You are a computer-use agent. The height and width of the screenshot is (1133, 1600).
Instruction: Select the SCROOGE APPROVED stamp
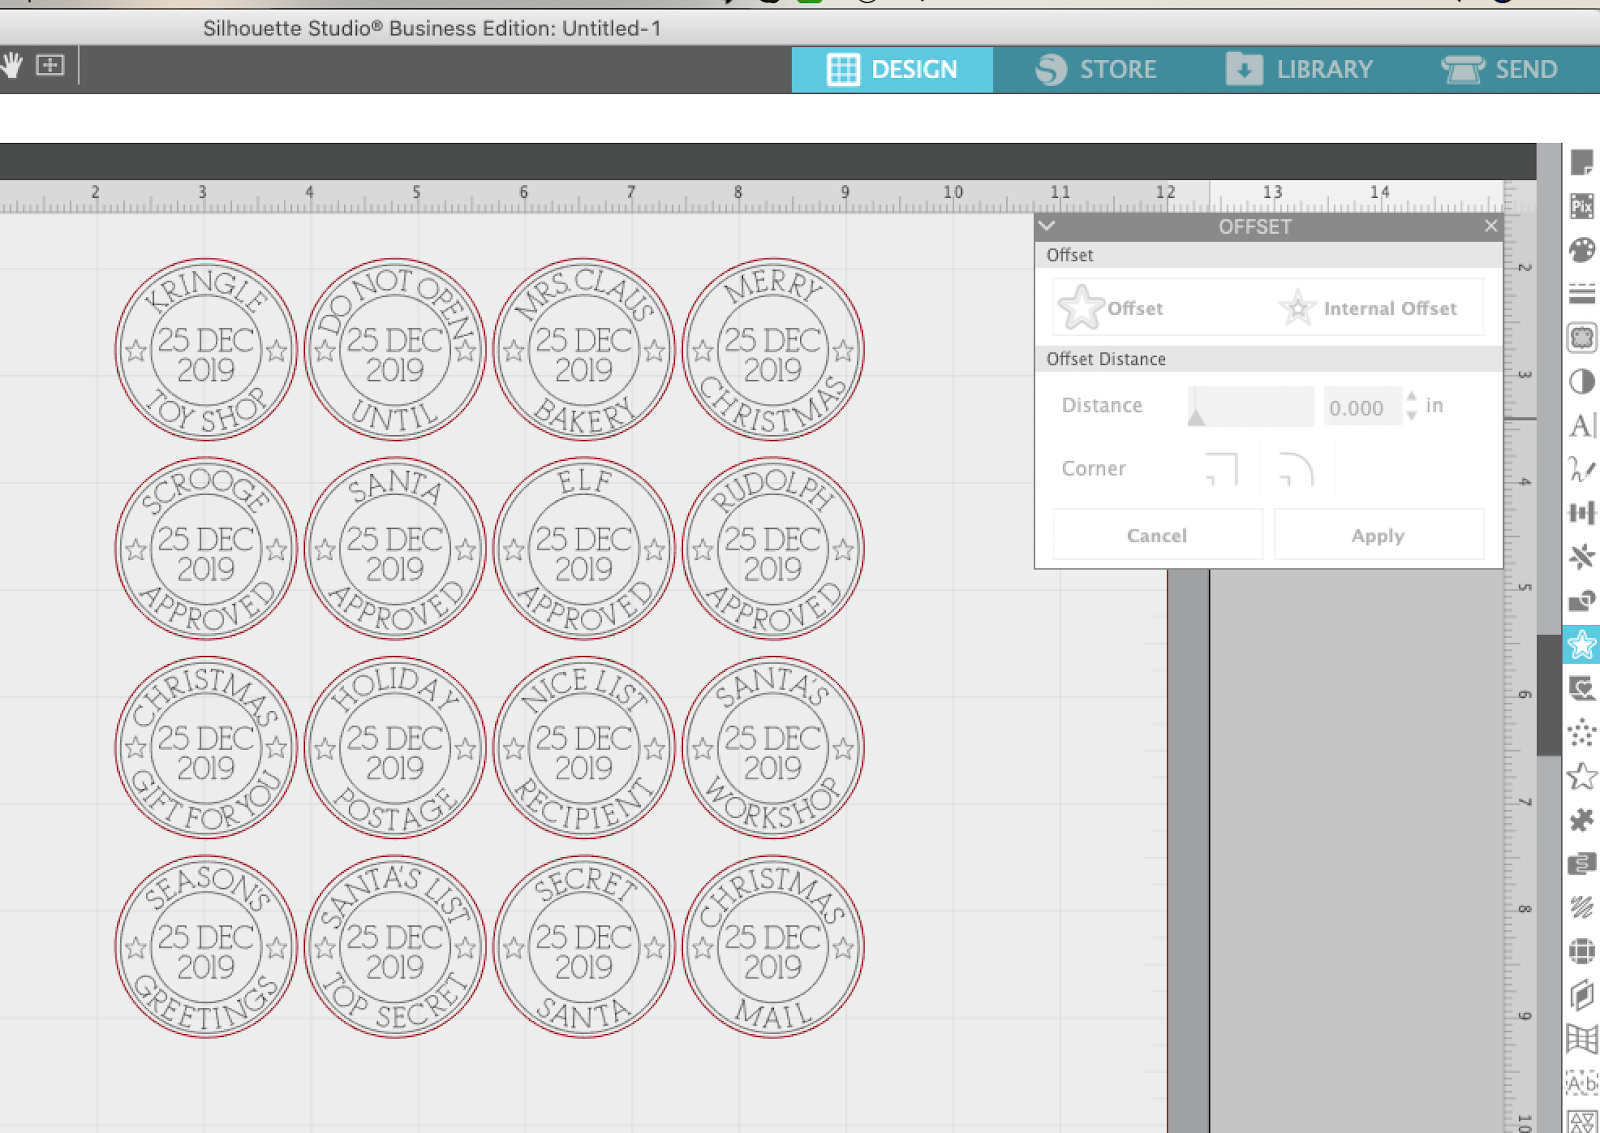(x=206, y=549)
